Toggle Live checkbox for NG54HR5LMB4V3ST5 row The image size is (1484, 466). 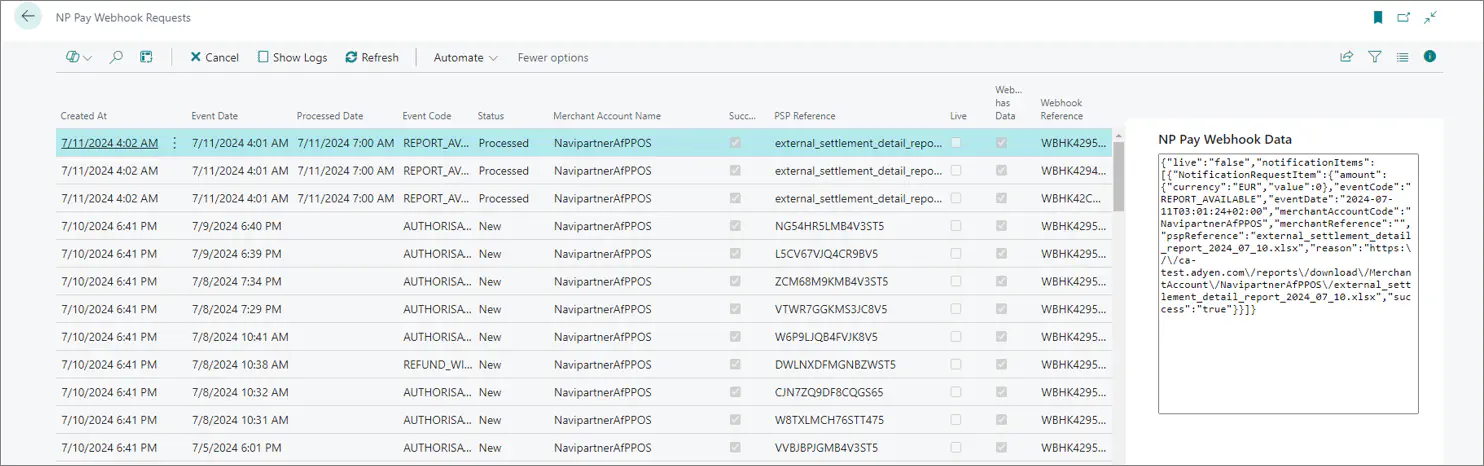tap(956, 226)
